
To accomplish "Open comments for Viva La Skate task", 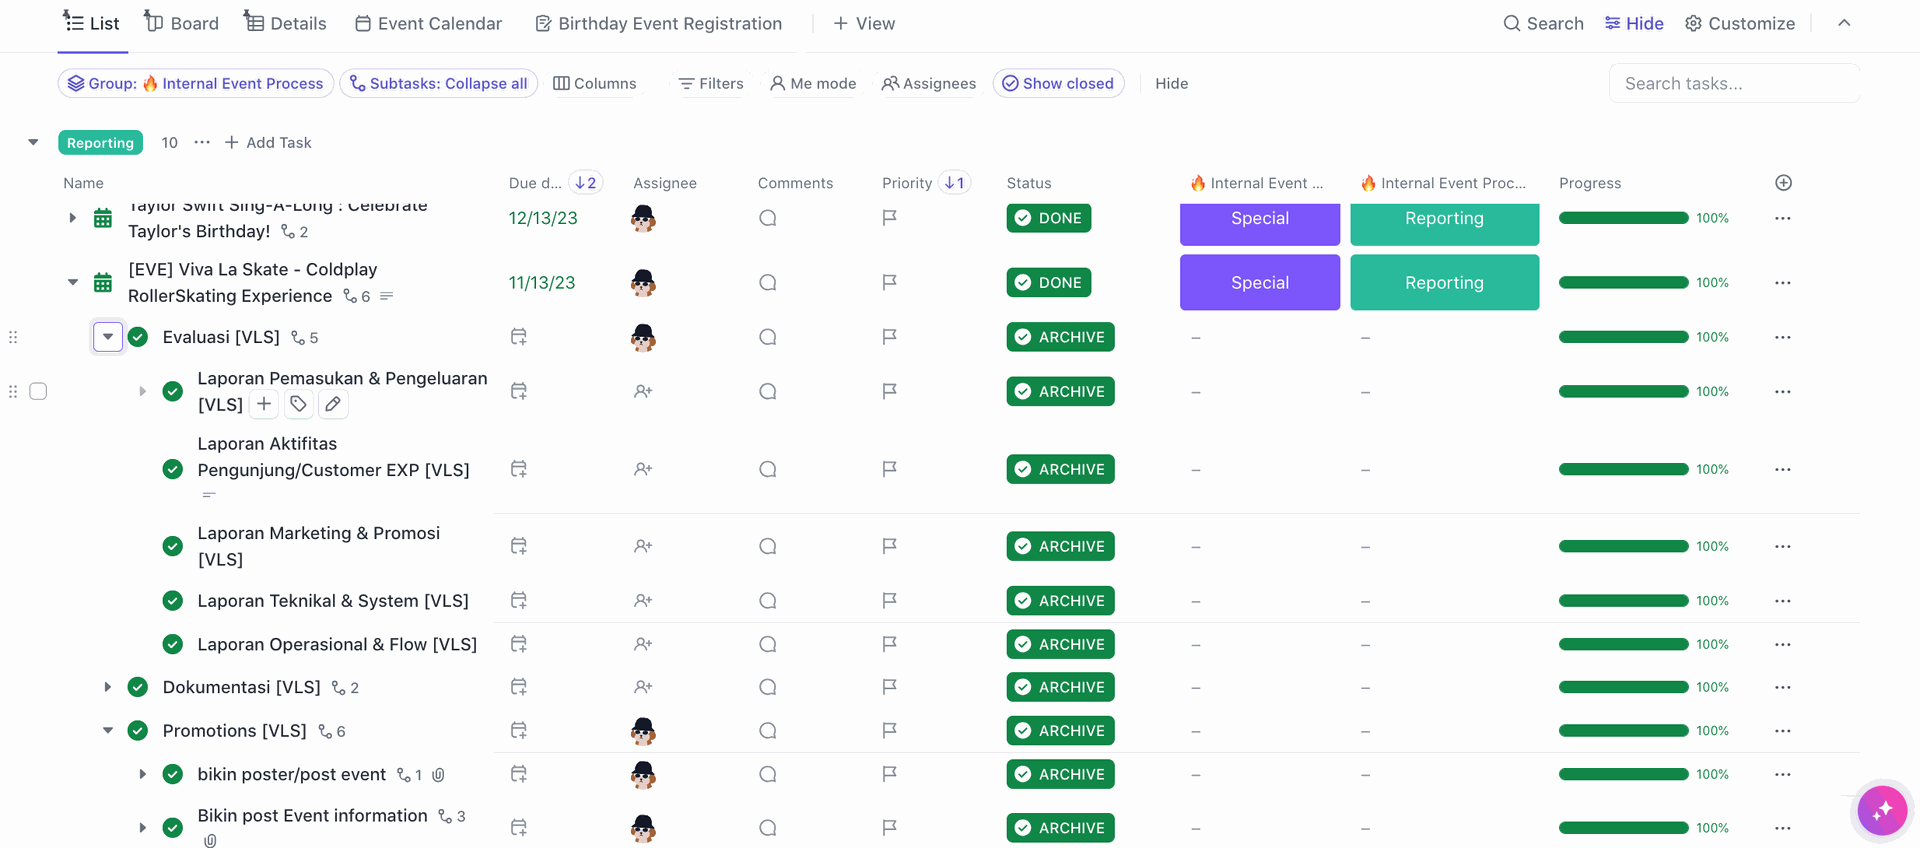I will tap(767, 283).
